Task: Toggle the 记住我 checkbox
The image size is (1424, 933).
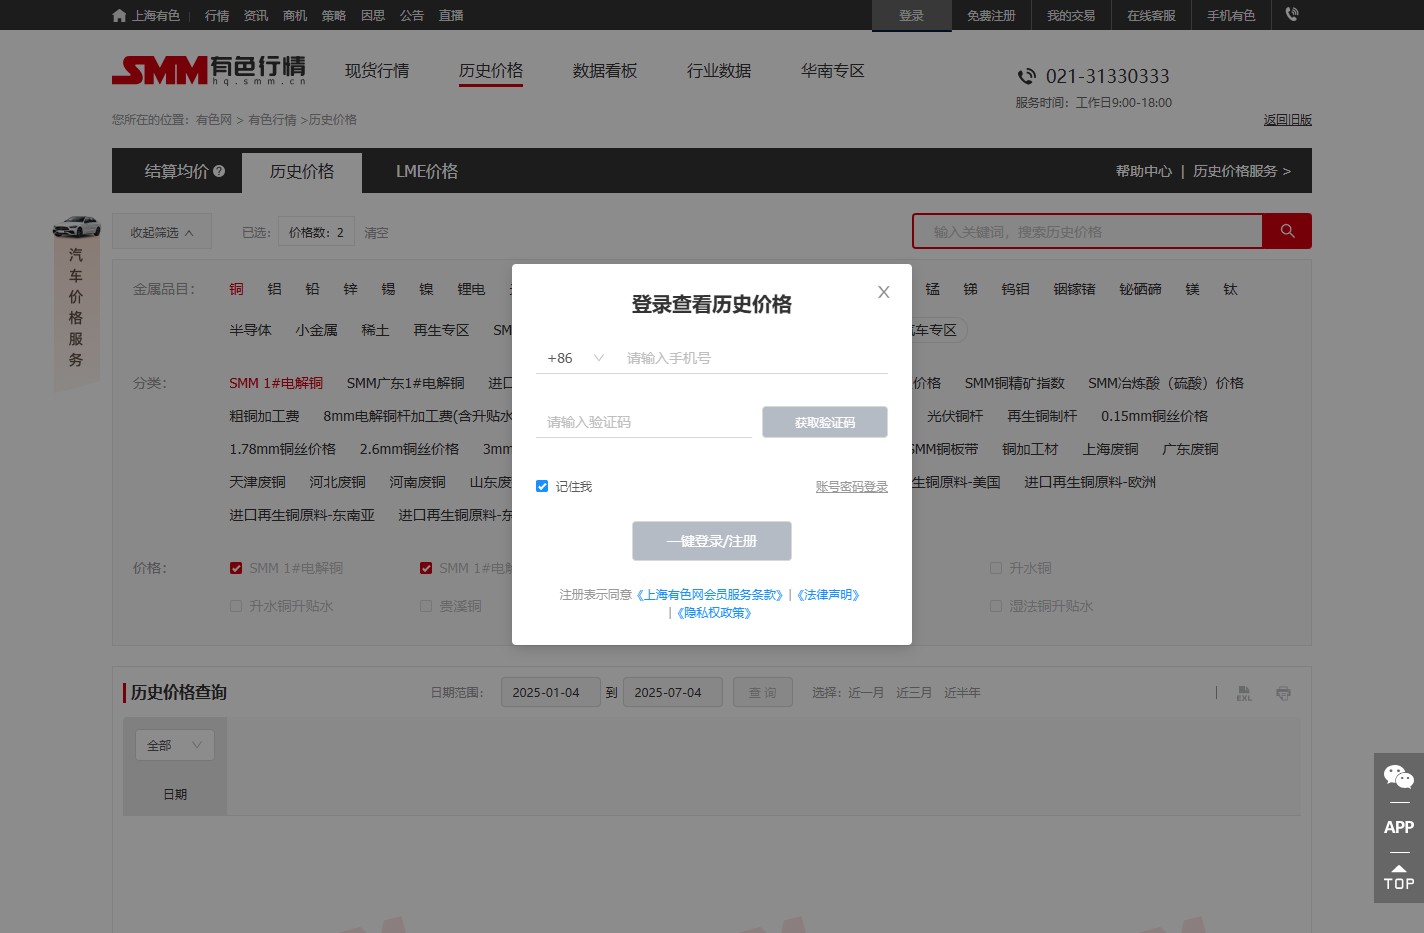Action: 542,486
